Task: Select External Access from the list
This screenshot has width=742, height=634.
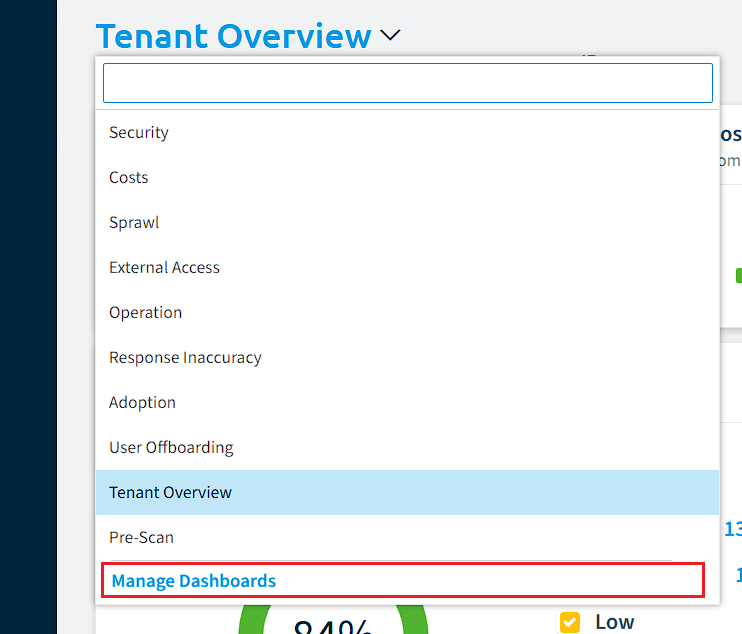Action: pos(407,267)
